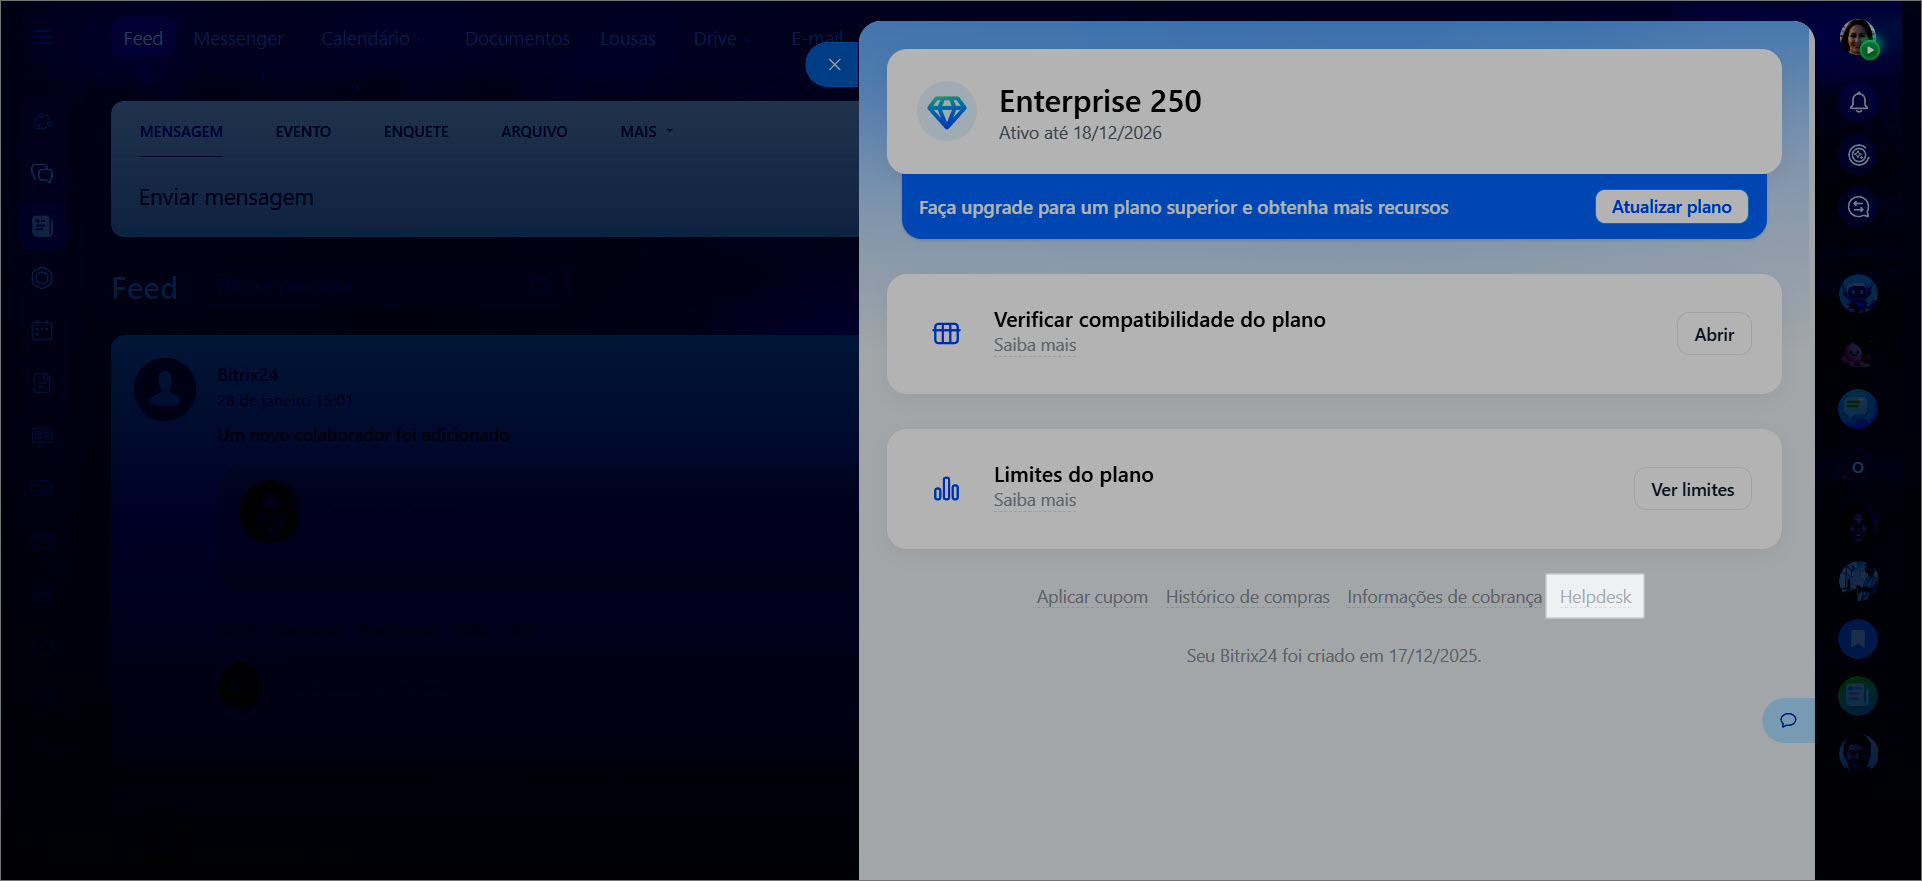The height and width of the screenshot is (881, 1922).
Task: Expand the Calendário menu dropdown
Action: point(372,39)
